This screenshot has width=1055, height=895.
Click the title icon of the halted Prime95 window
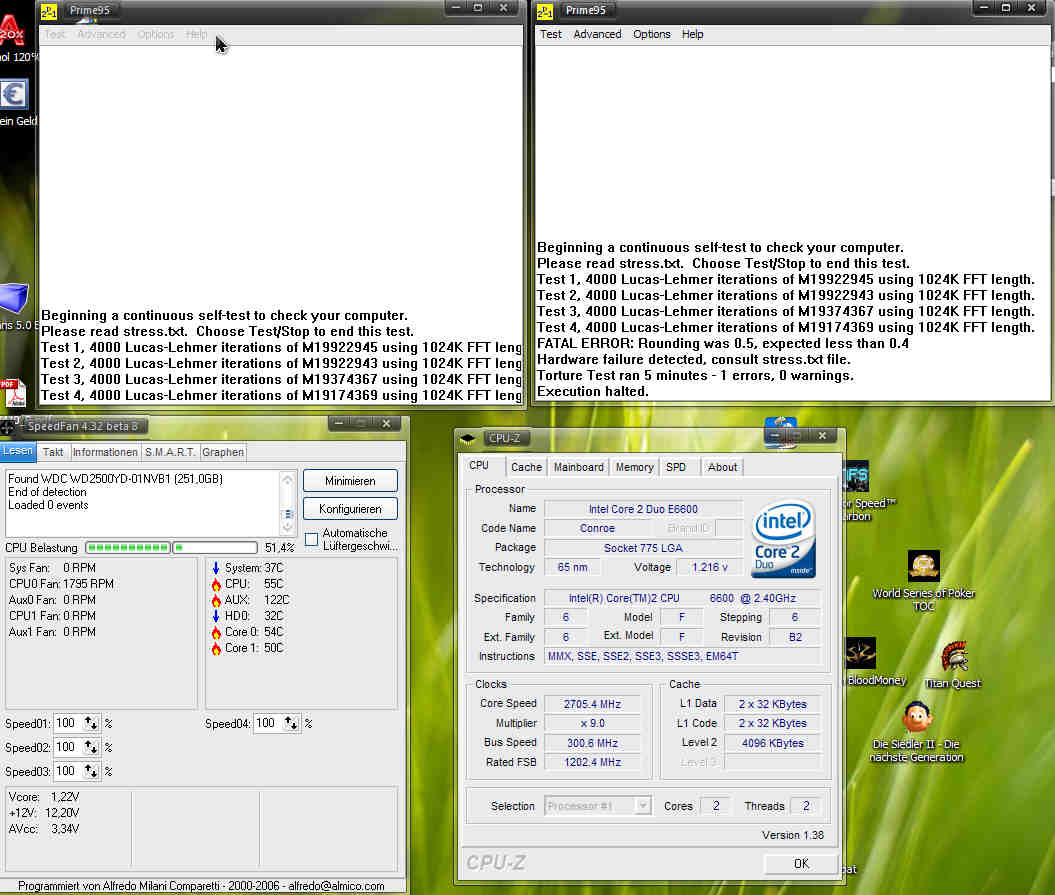(545, 11)
